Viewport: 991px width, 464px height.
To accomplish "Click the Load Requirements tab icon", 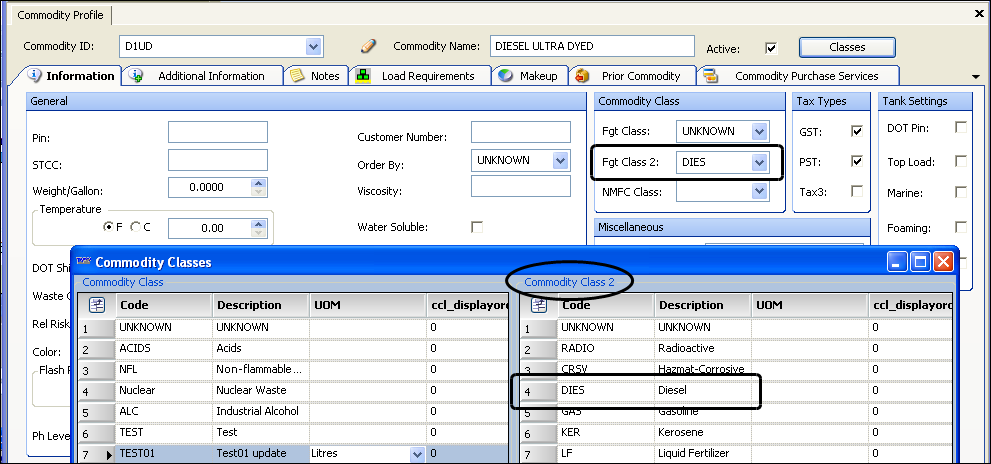I will (x=363, y=76).
